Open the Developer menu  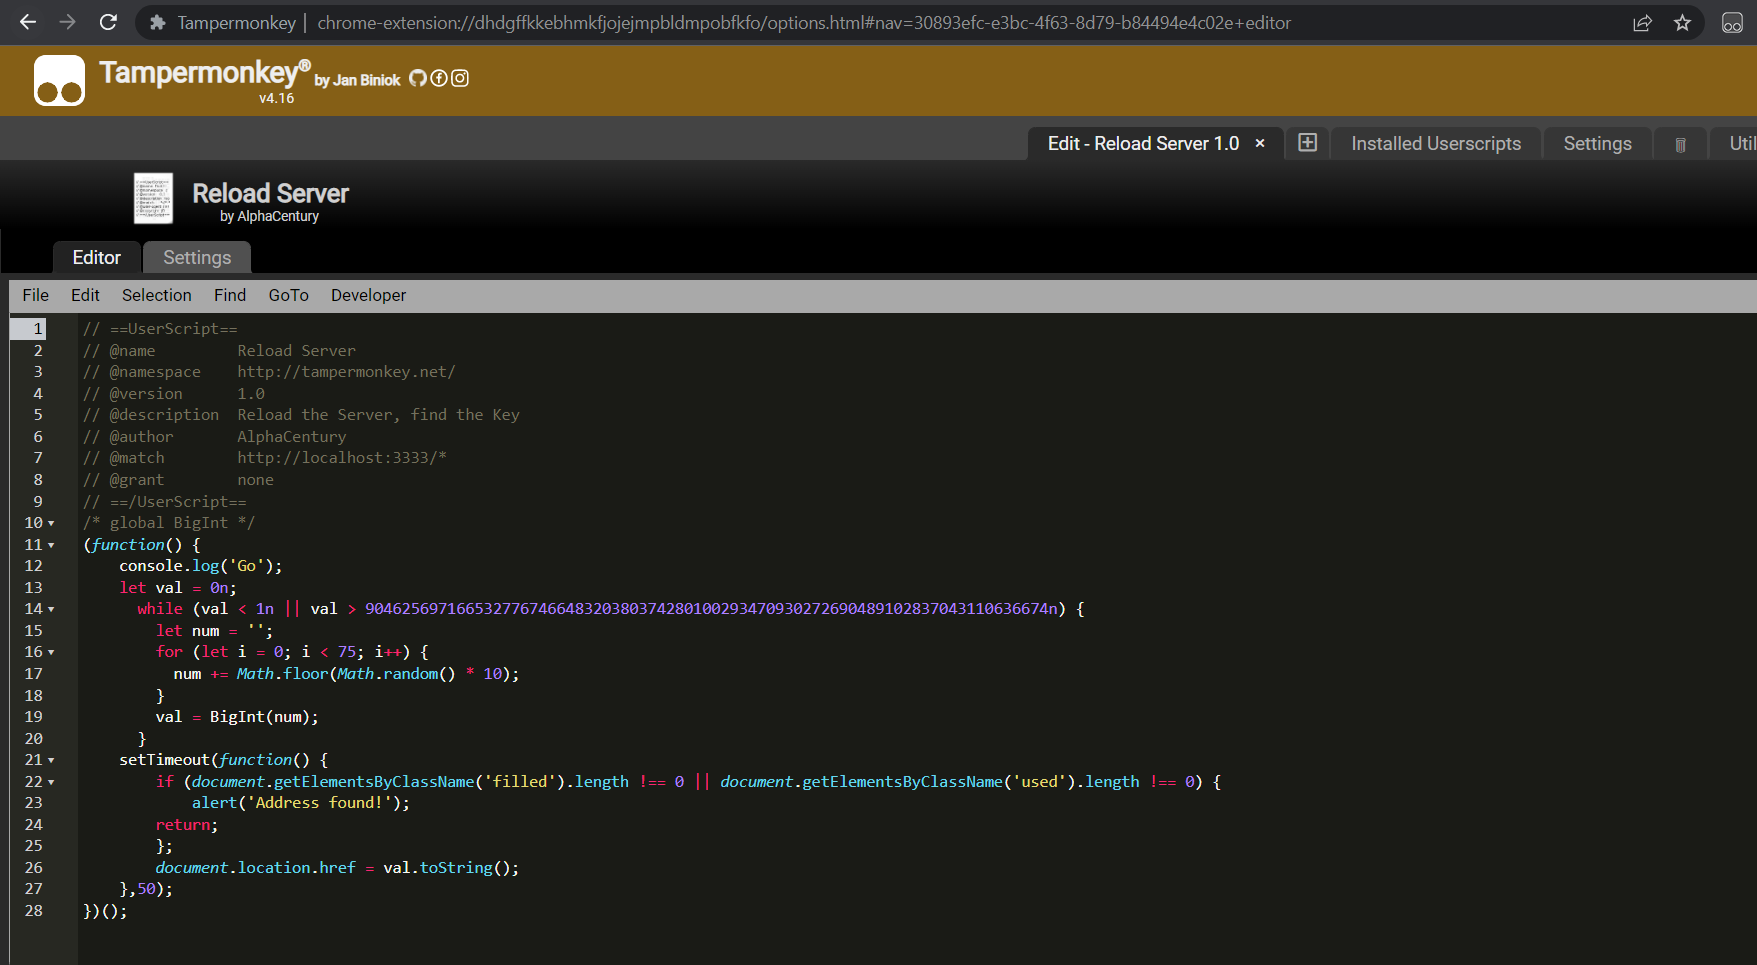(x=368, y=295)
